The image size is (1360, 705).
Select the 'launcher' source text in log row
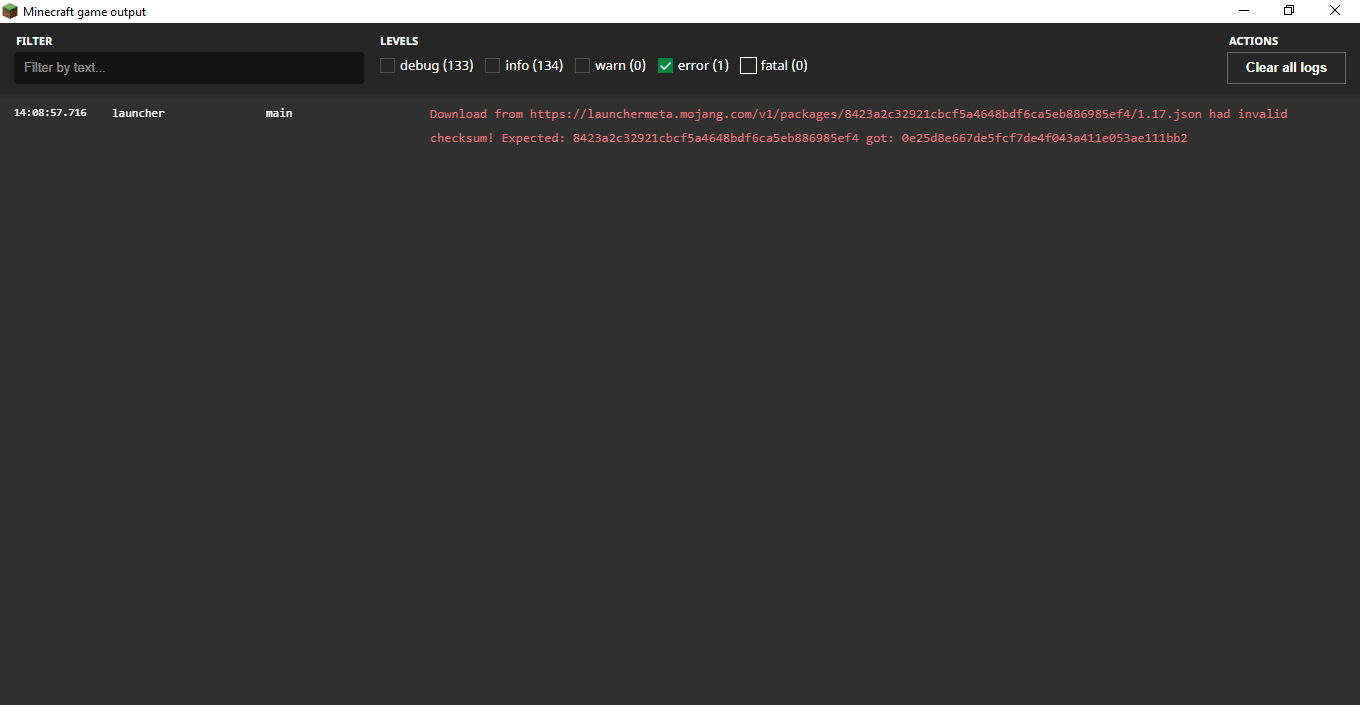(x=138, y=113)
